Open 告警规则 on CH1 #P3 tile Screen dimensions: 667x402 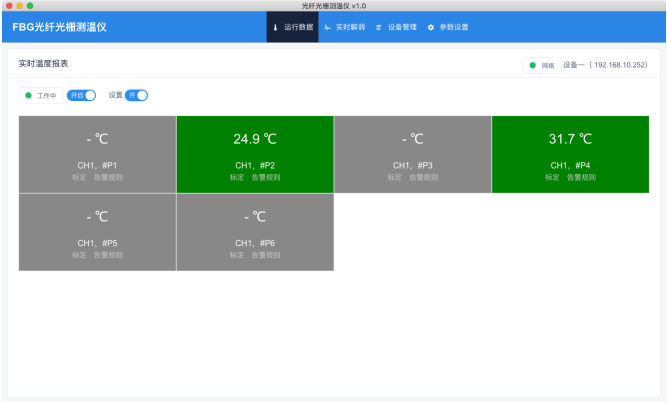pyautogui.click(x=423, y=177)
